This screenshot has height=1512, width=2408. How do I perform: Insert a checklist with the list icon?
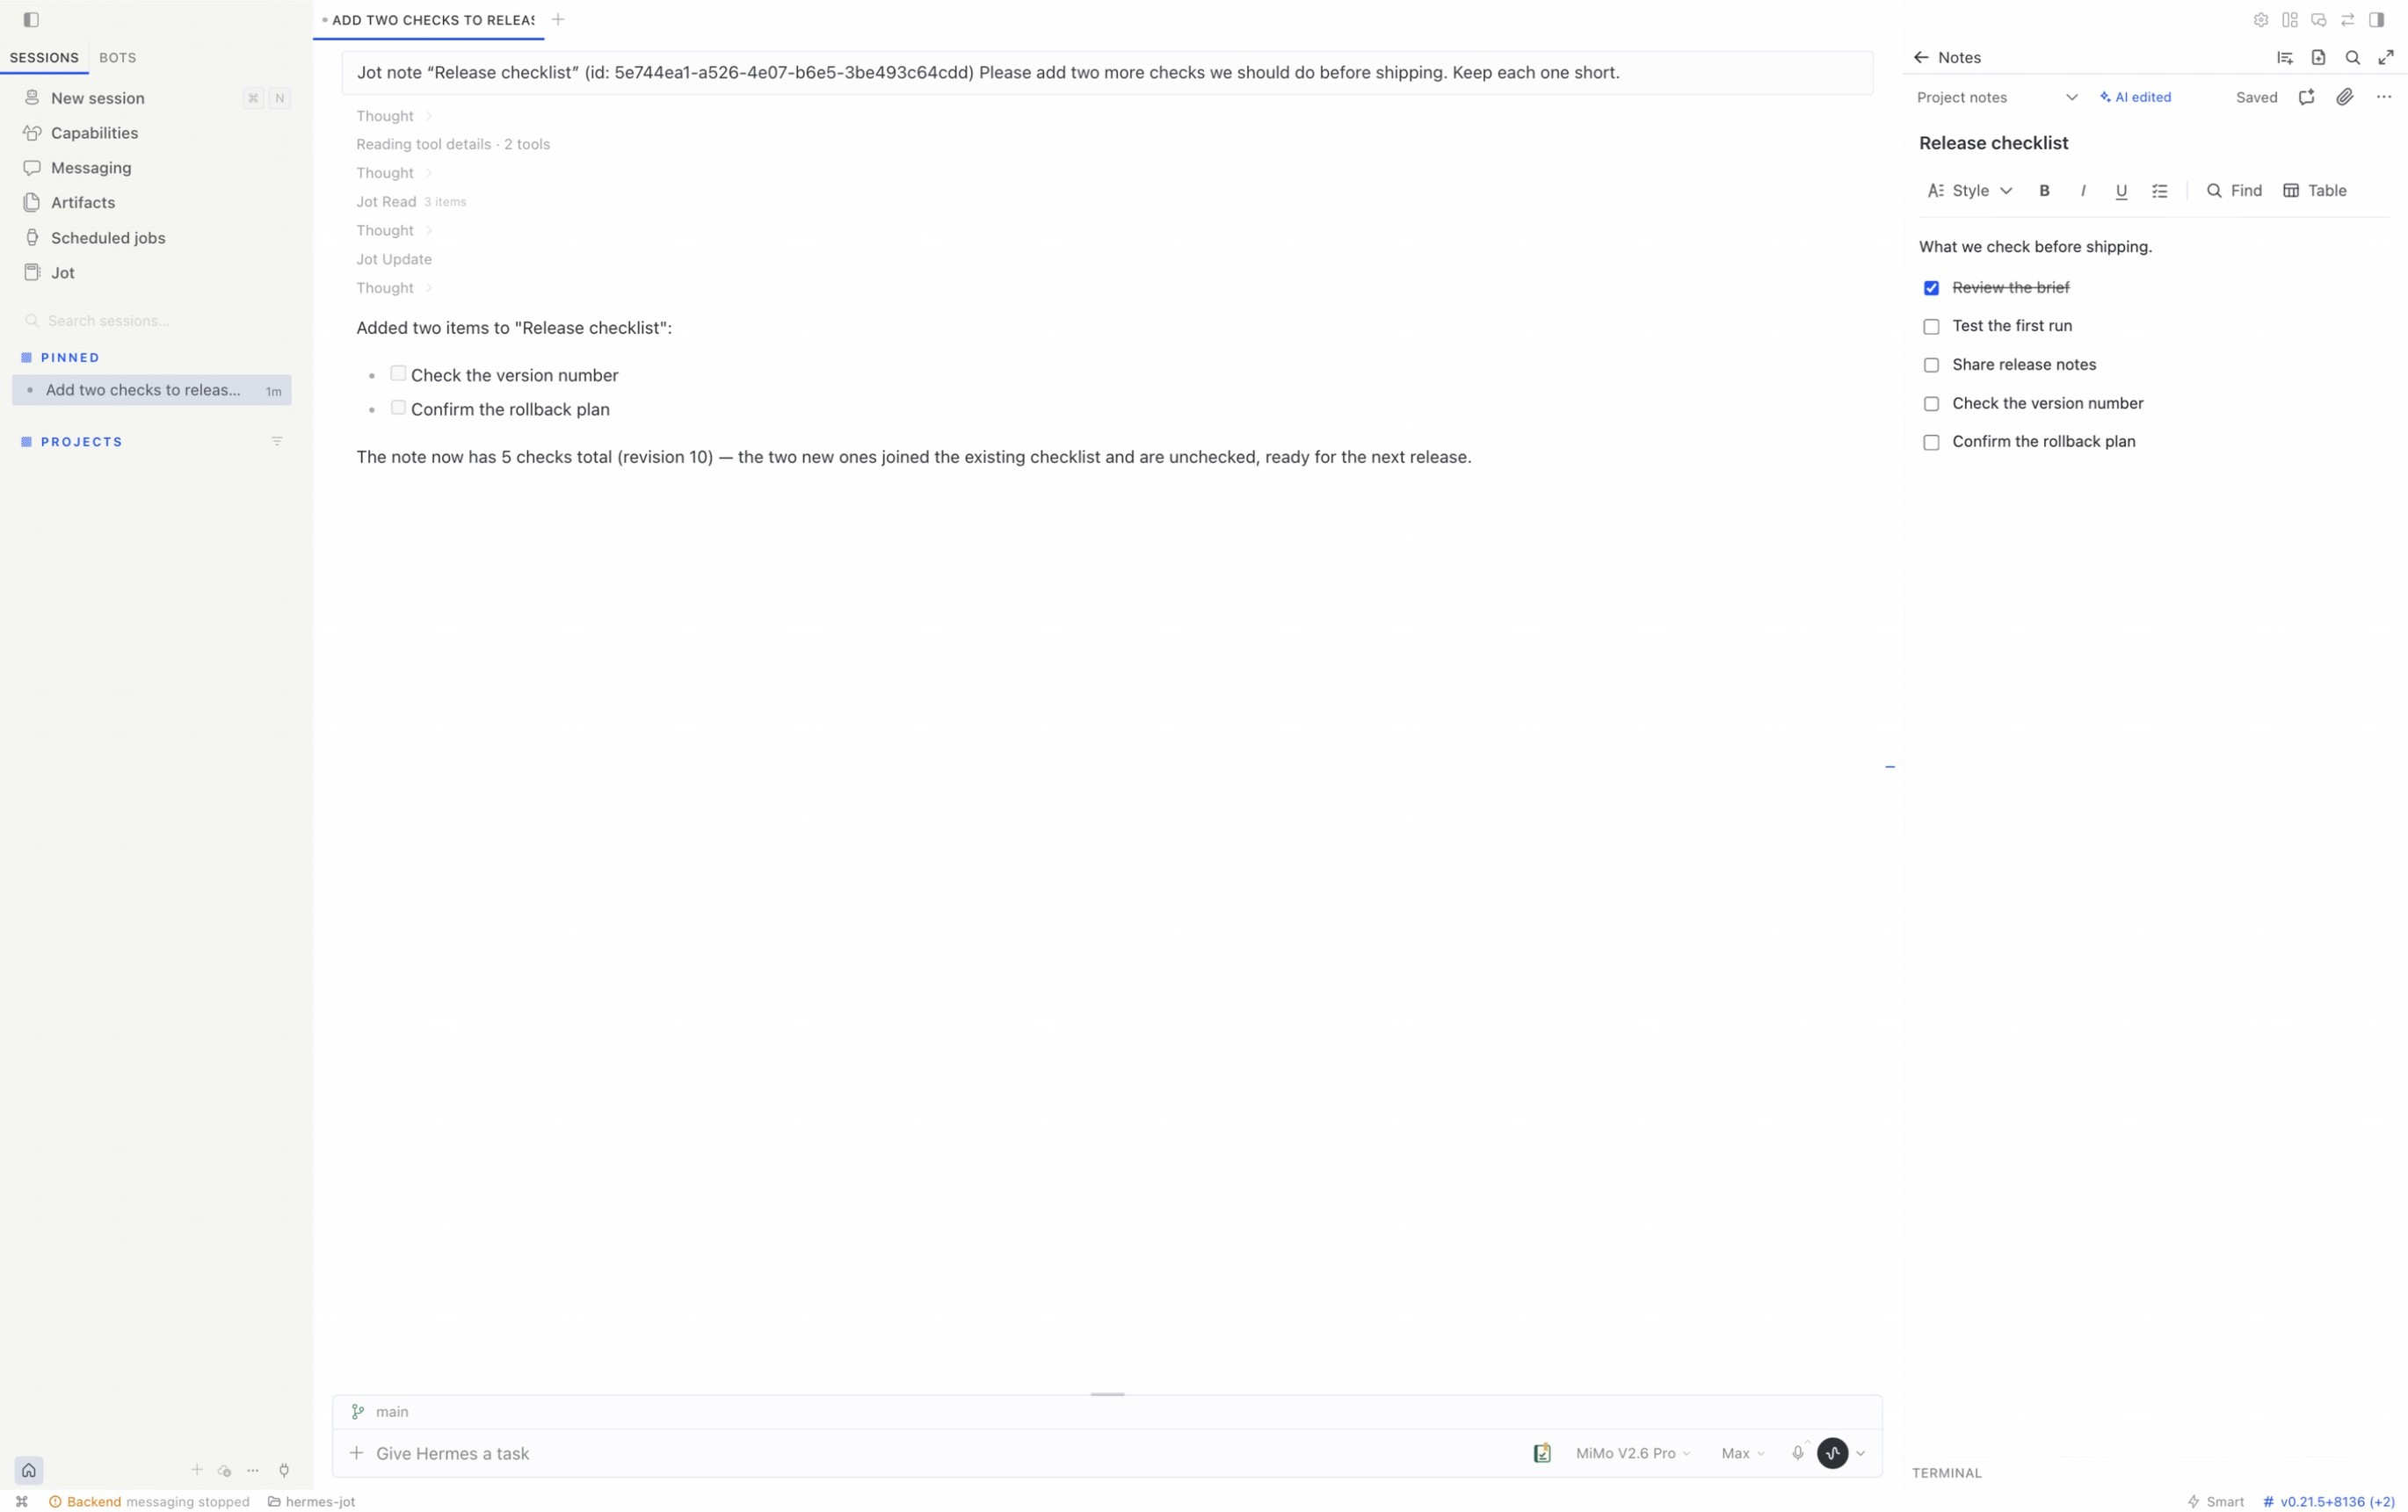(x=2160, y=190)
